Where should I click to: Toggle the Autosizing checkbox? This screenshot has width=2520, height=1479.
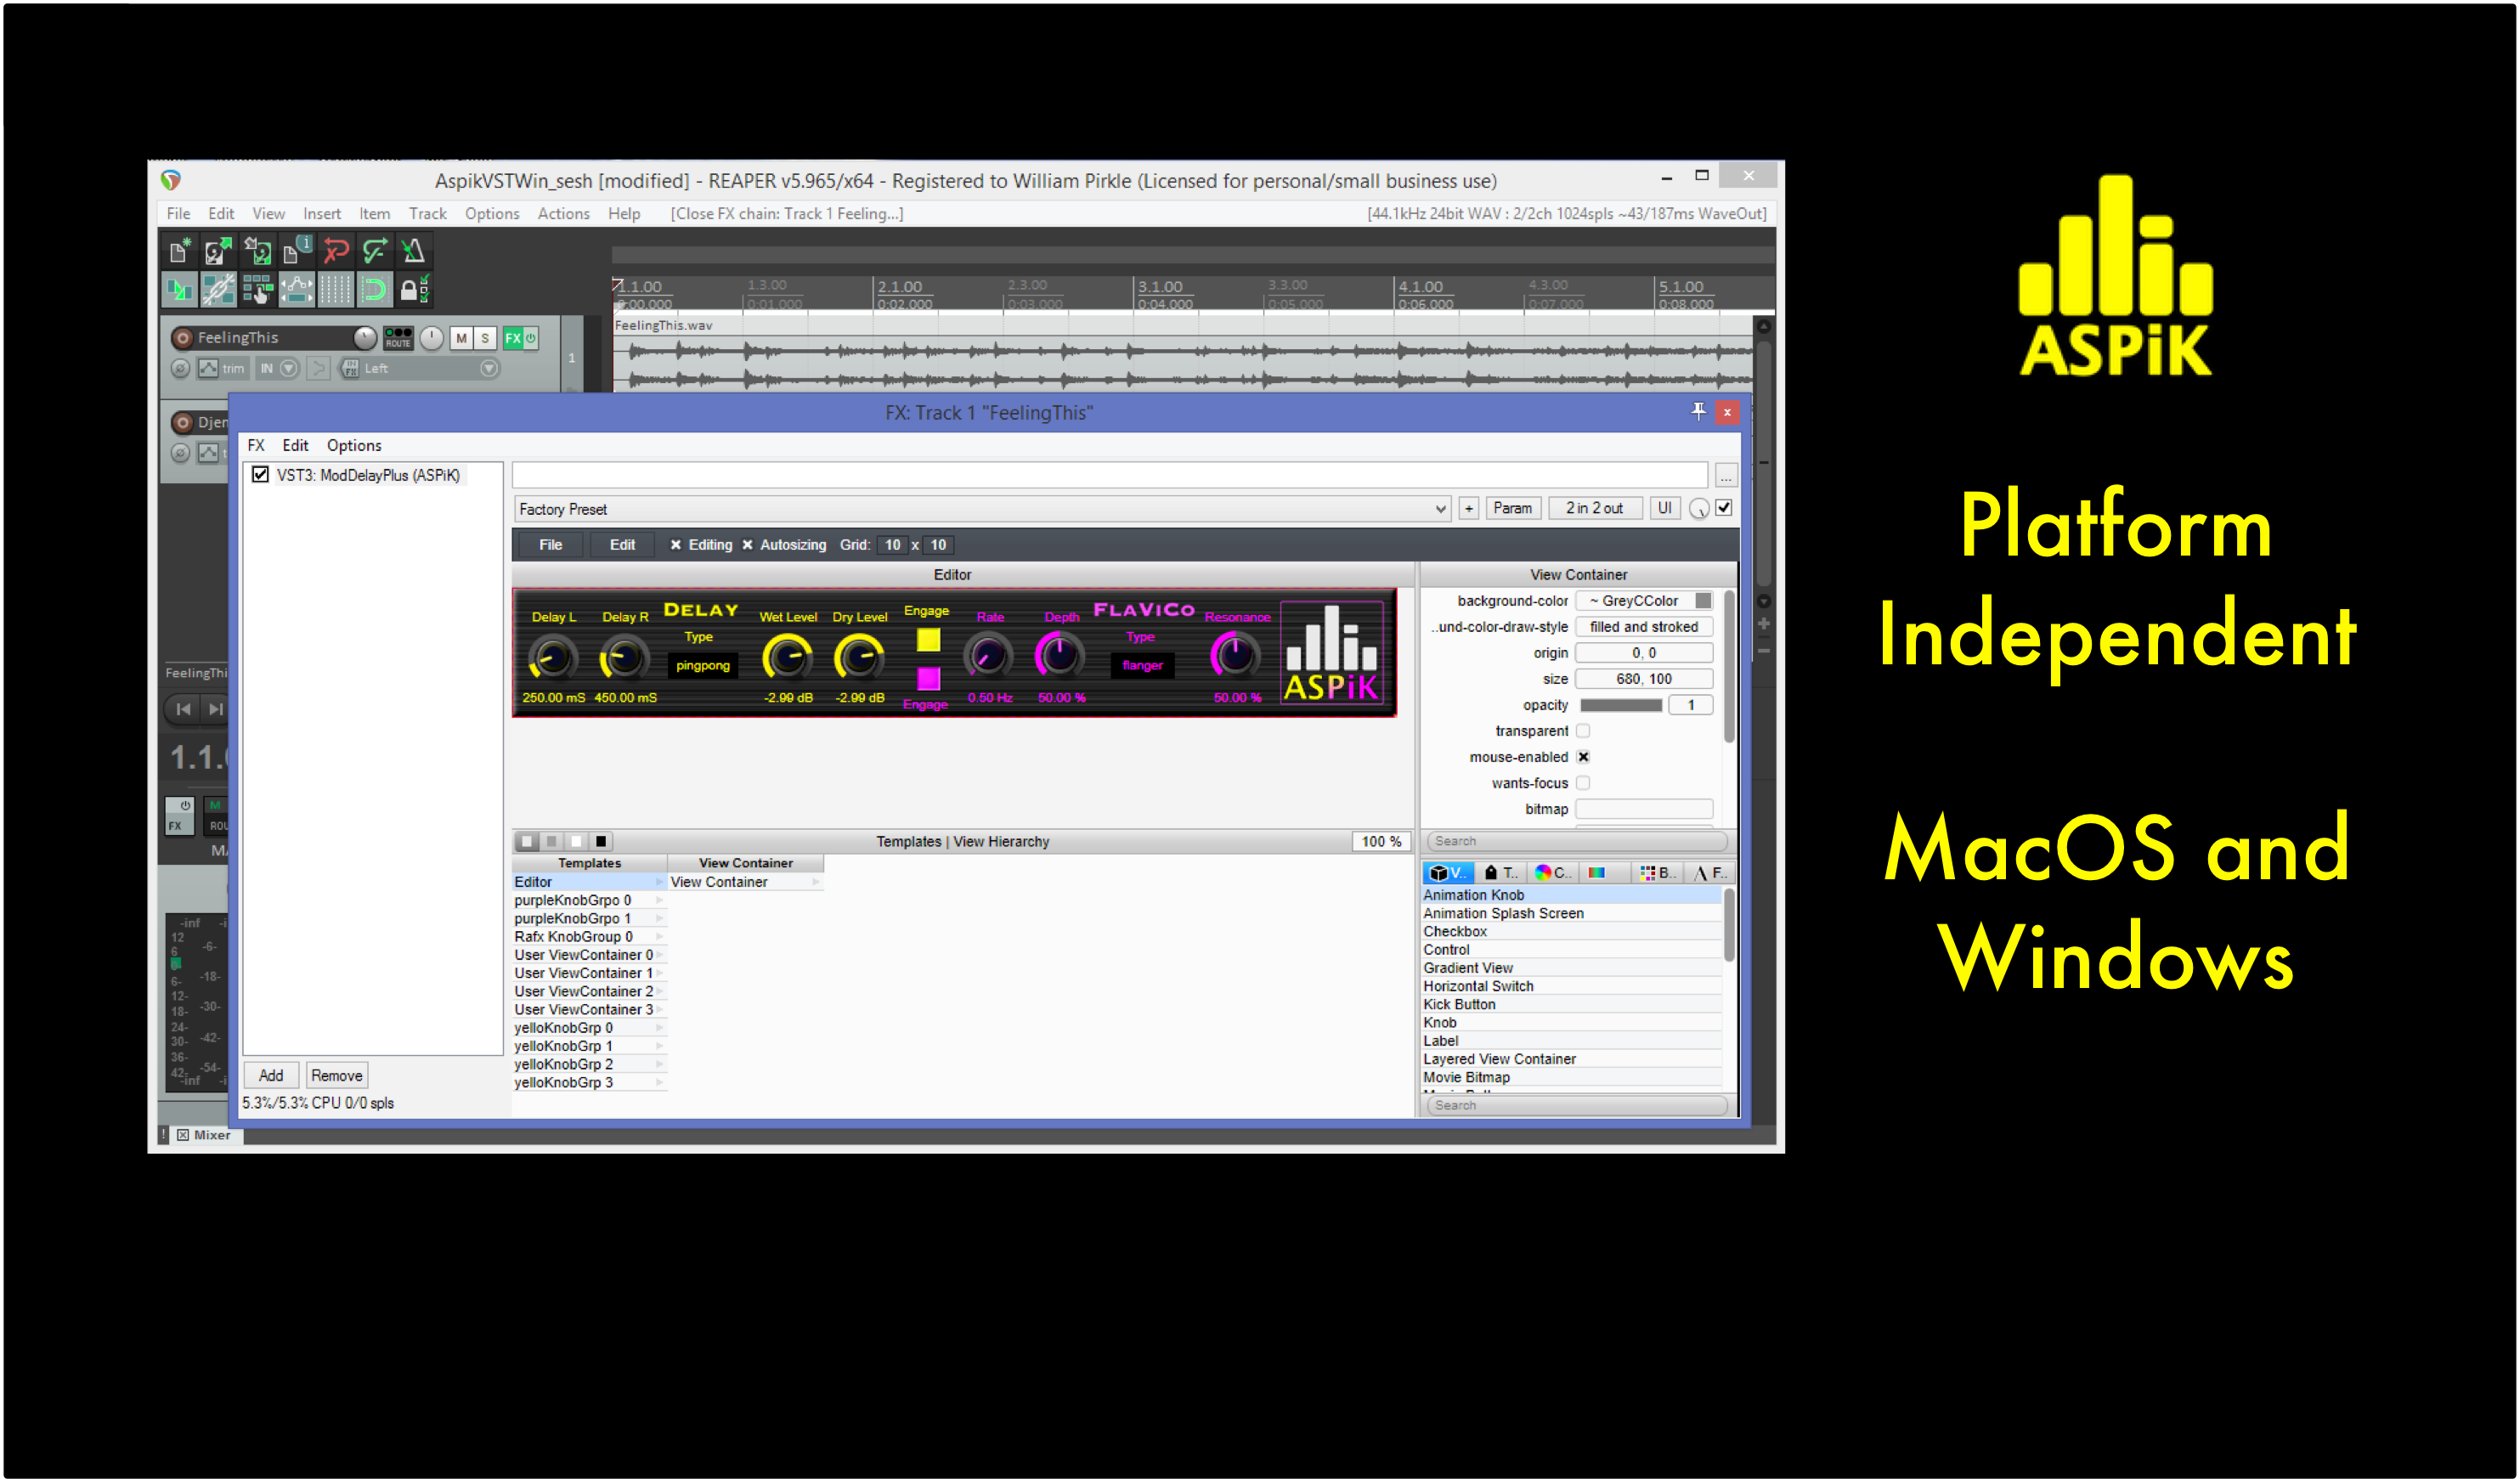click(x=747, y=545)
